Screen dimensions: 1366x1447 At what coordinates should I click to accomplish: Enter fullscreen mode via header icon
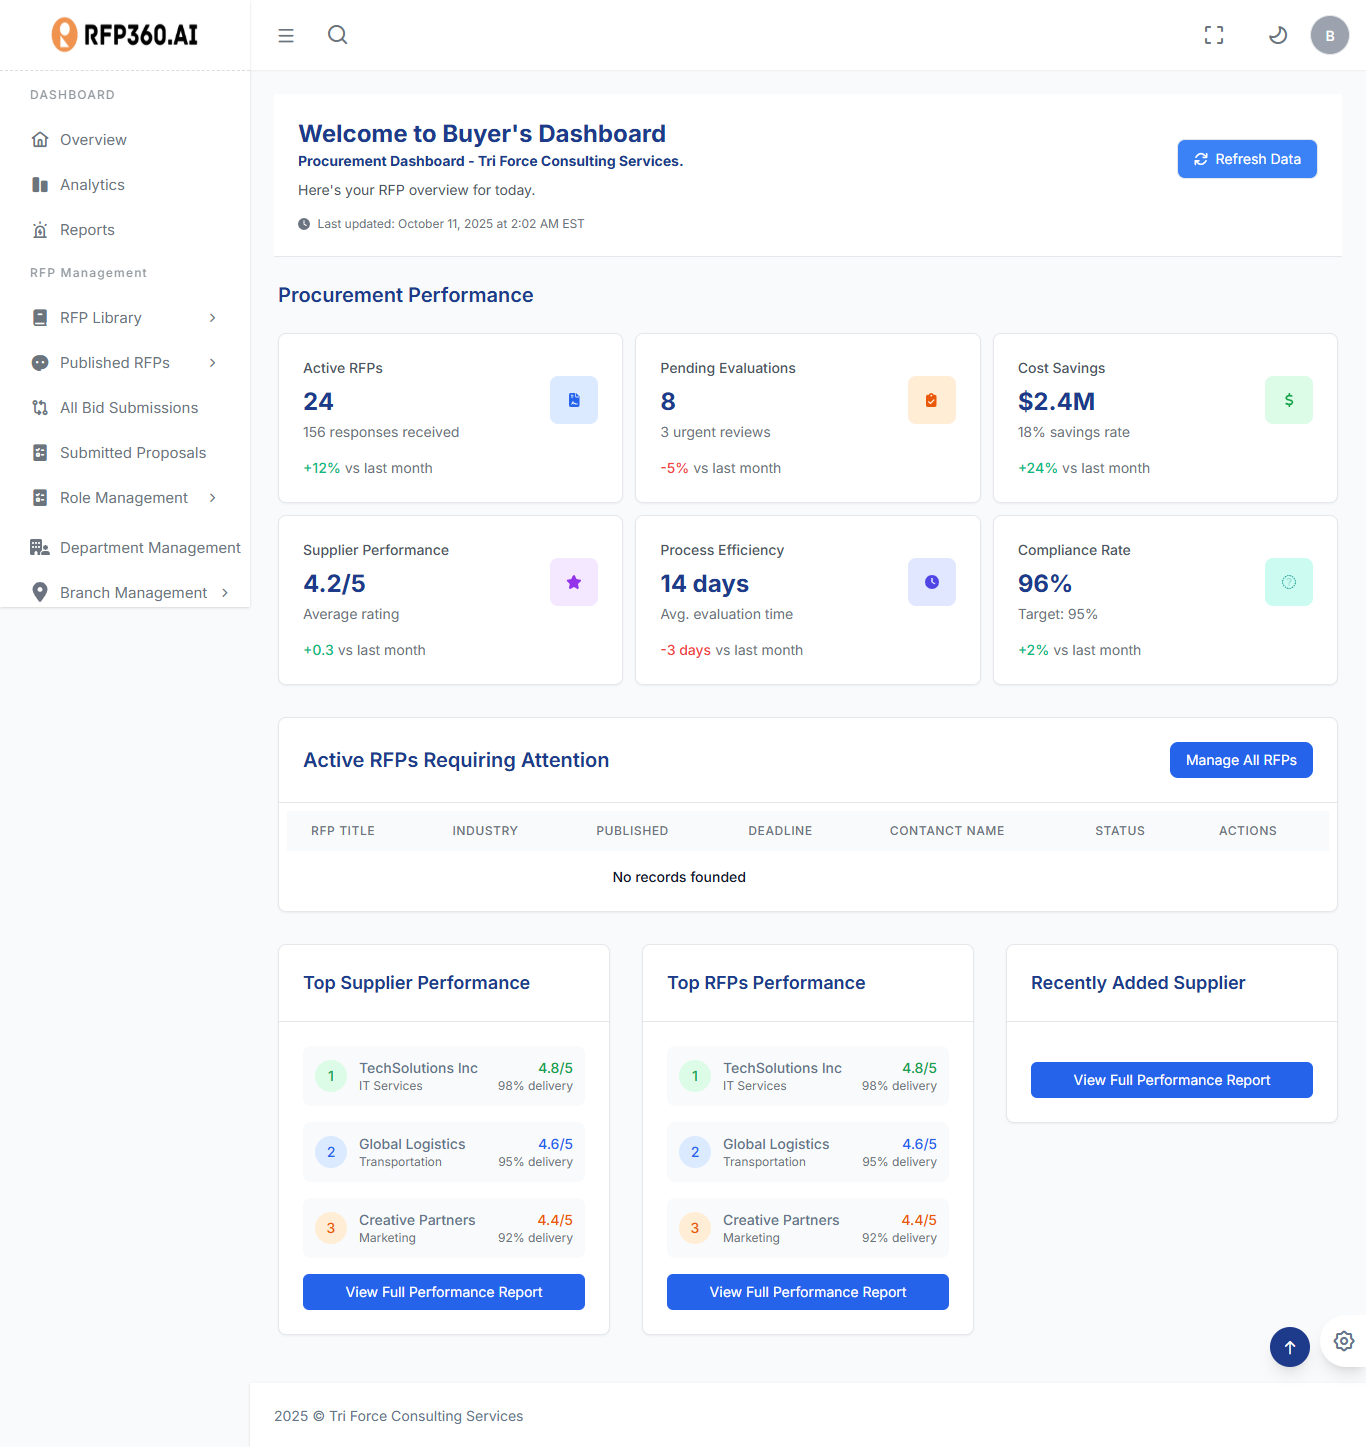(x=1214, y=36)
